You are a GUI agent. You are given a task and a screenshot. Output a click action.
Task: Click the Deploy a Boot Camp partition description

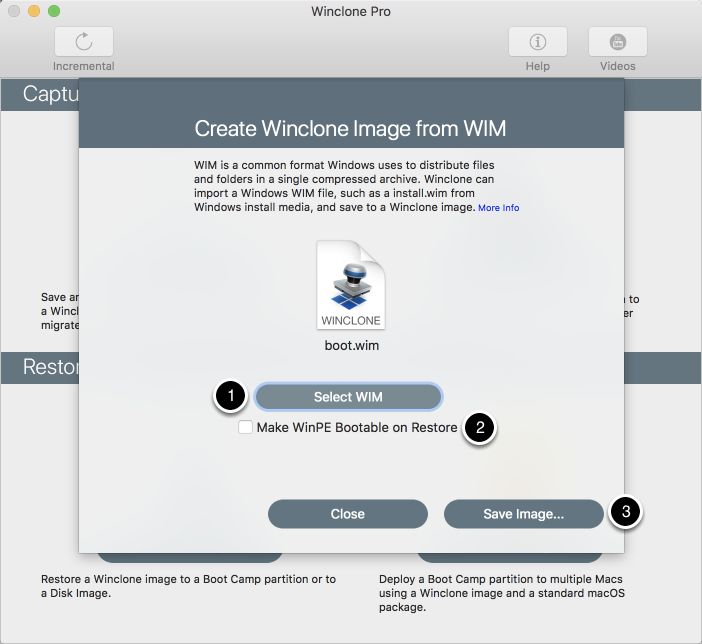(502, 593)
